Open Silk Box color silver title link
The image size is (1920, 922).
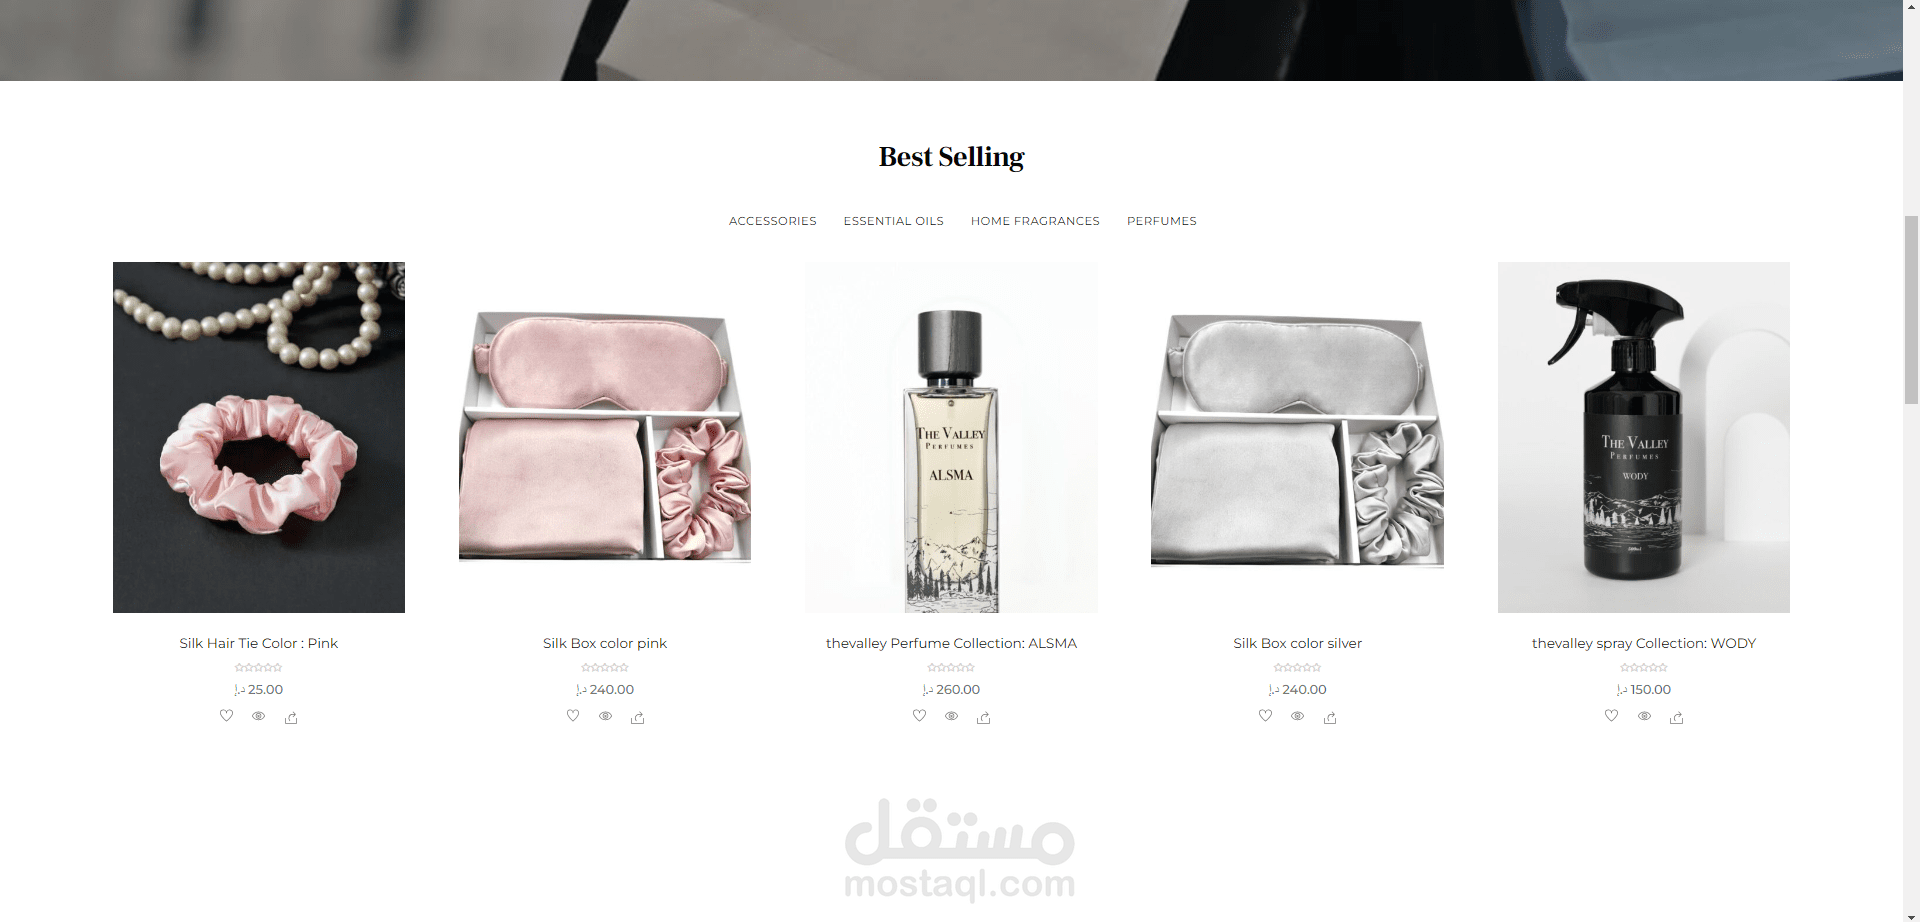coord(1298,643)
